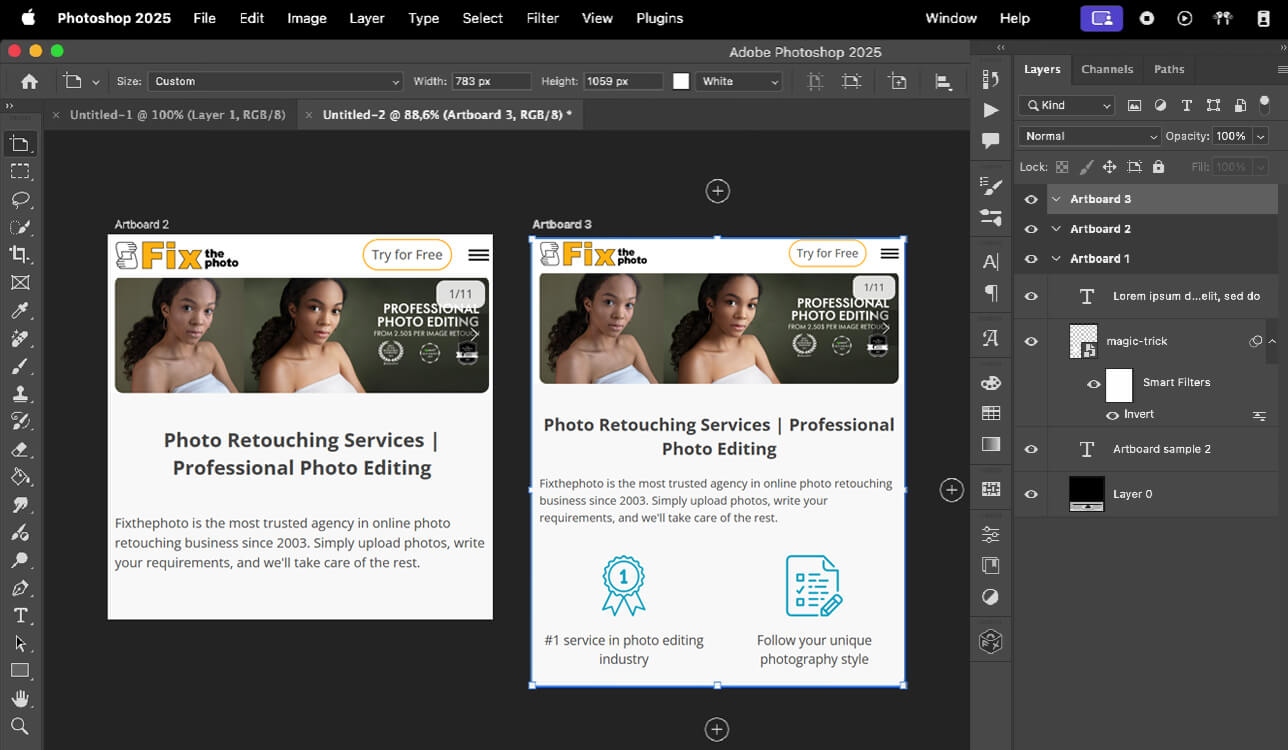
Task: Click the Home screen button
Action: pyautogui.click(x=27, y=81)
